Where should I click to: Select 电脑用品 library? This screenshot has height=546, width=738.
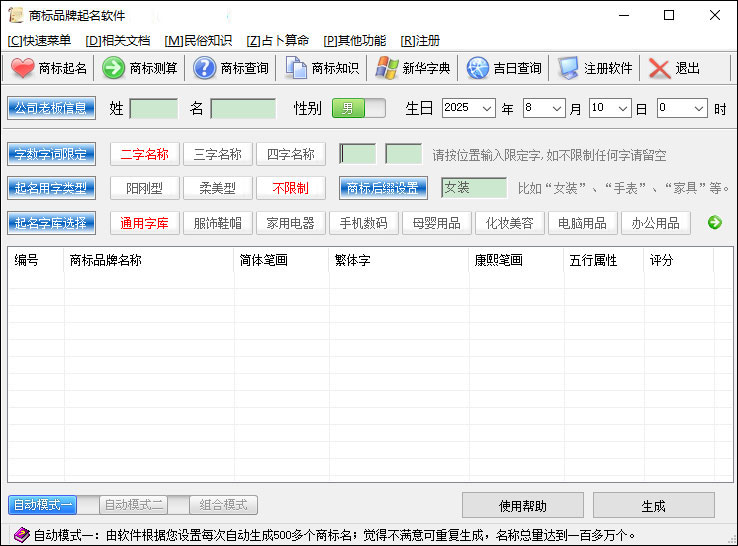[x=582, y=223]
